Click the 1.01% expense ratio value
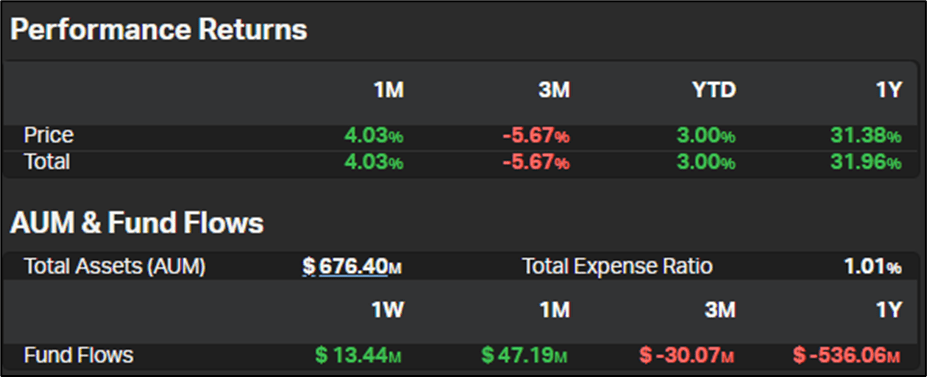Image resolution: width=927 pixels, height=377 pixels. tap(873, 266)
